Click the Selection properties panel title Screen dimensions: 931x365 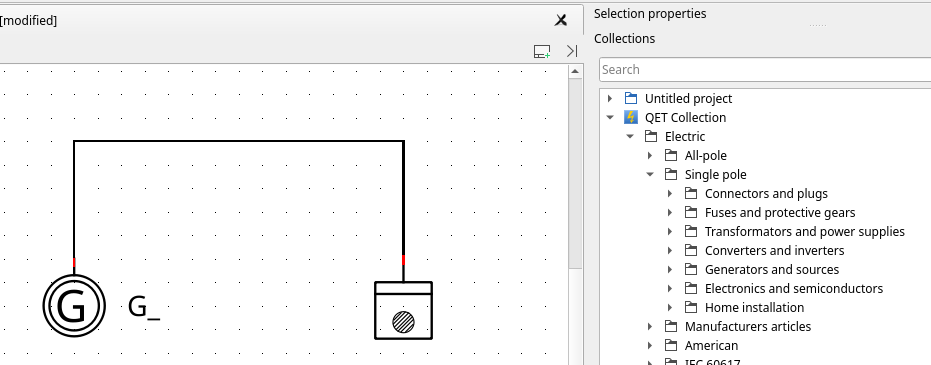point(650,13)
